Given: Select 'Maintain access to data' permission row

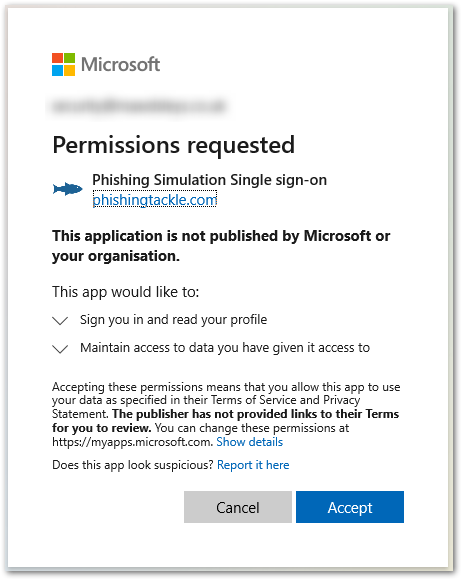Looking at the screenshot, I should click(225, 348).
